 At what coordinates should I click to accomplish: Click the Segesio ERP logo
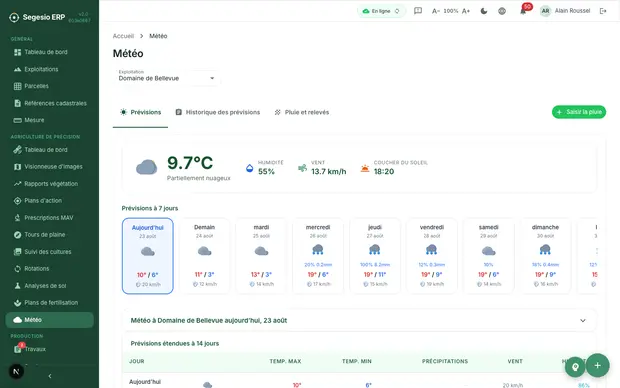point(37,17)
